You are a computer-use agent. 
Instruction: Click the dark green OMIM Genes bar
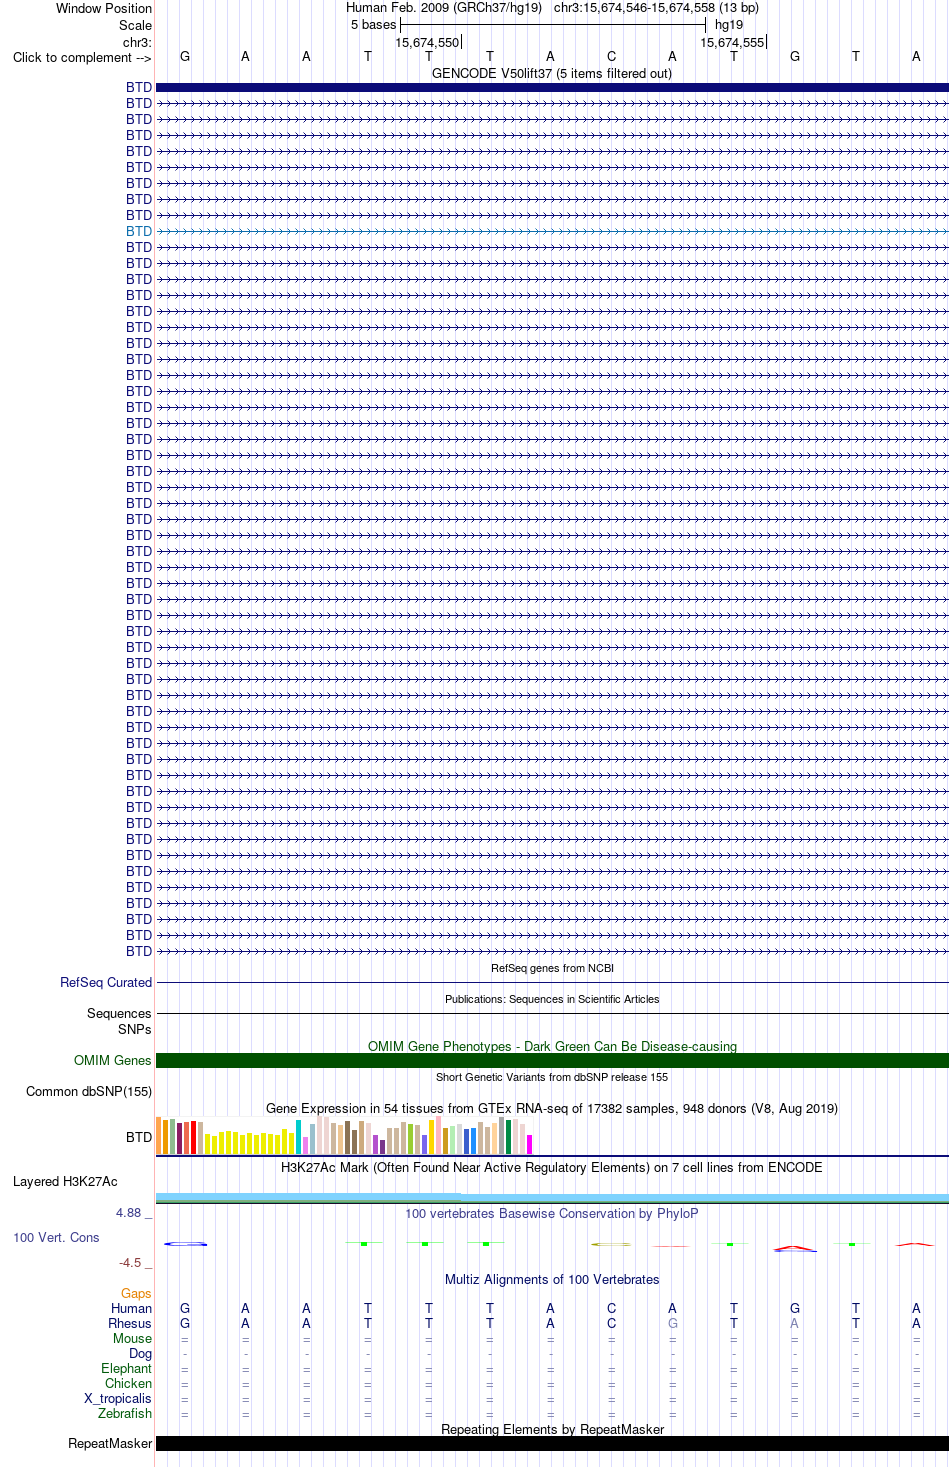click(x=552, y=1060)
